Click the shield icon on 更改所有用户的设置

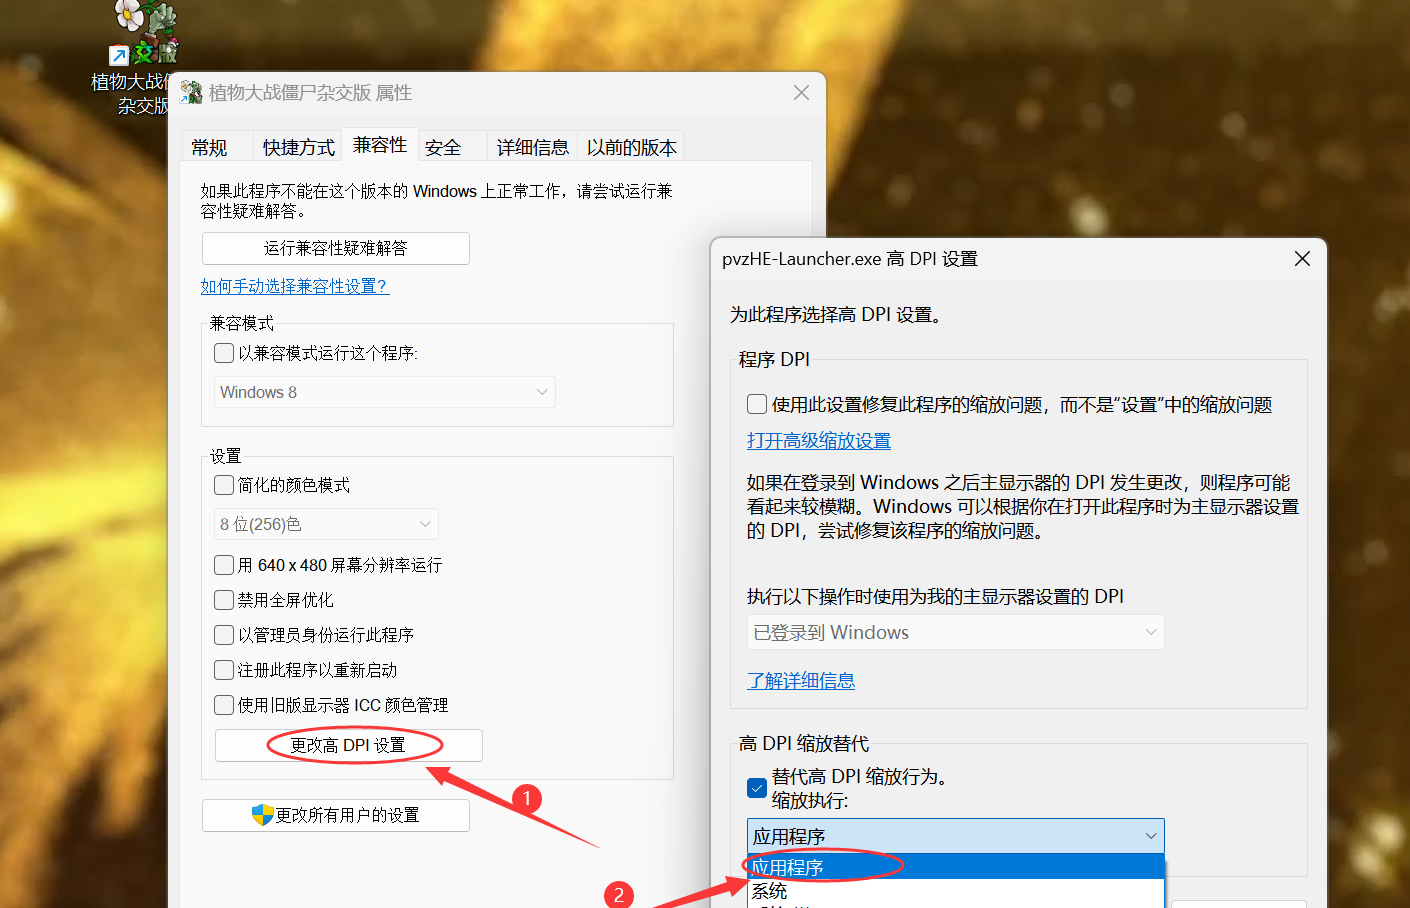coord(262,815)
